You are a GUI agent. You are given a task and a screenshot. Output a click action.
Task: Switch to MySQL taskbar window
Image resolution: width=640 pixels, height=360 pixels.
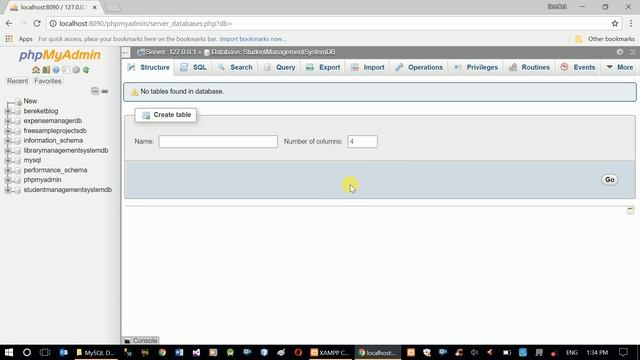click(95, 352)
